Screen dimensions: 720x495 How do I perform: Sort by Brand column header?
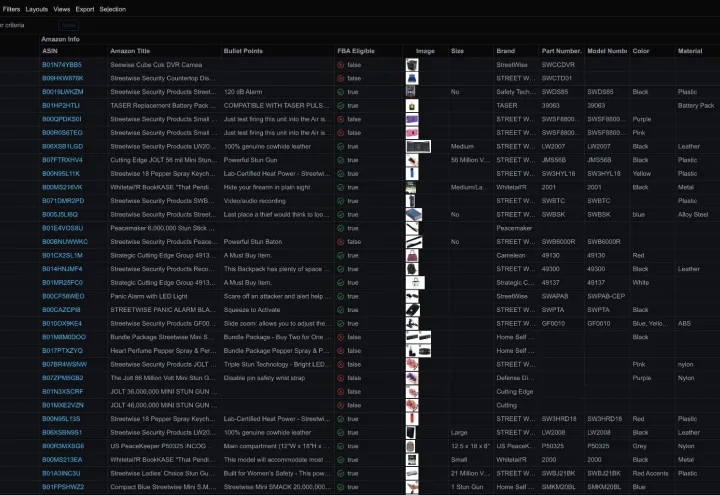[505, 51]
